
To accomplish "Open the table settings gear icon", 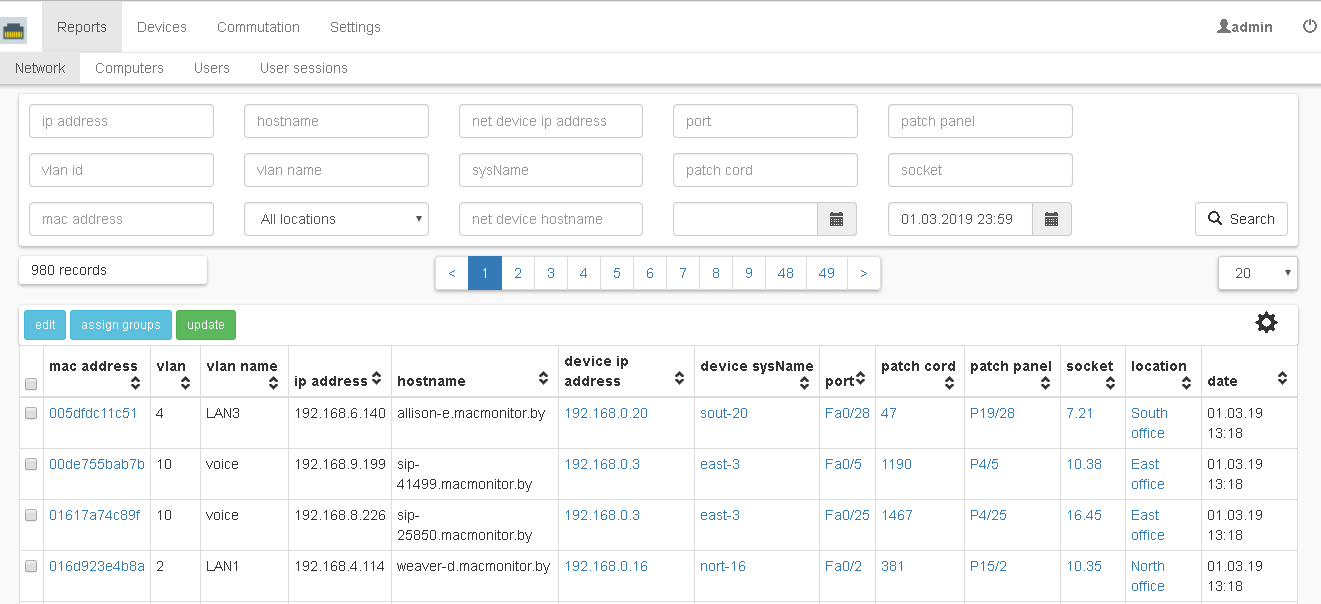I will pyautogui.click(x=1266, y=322).
